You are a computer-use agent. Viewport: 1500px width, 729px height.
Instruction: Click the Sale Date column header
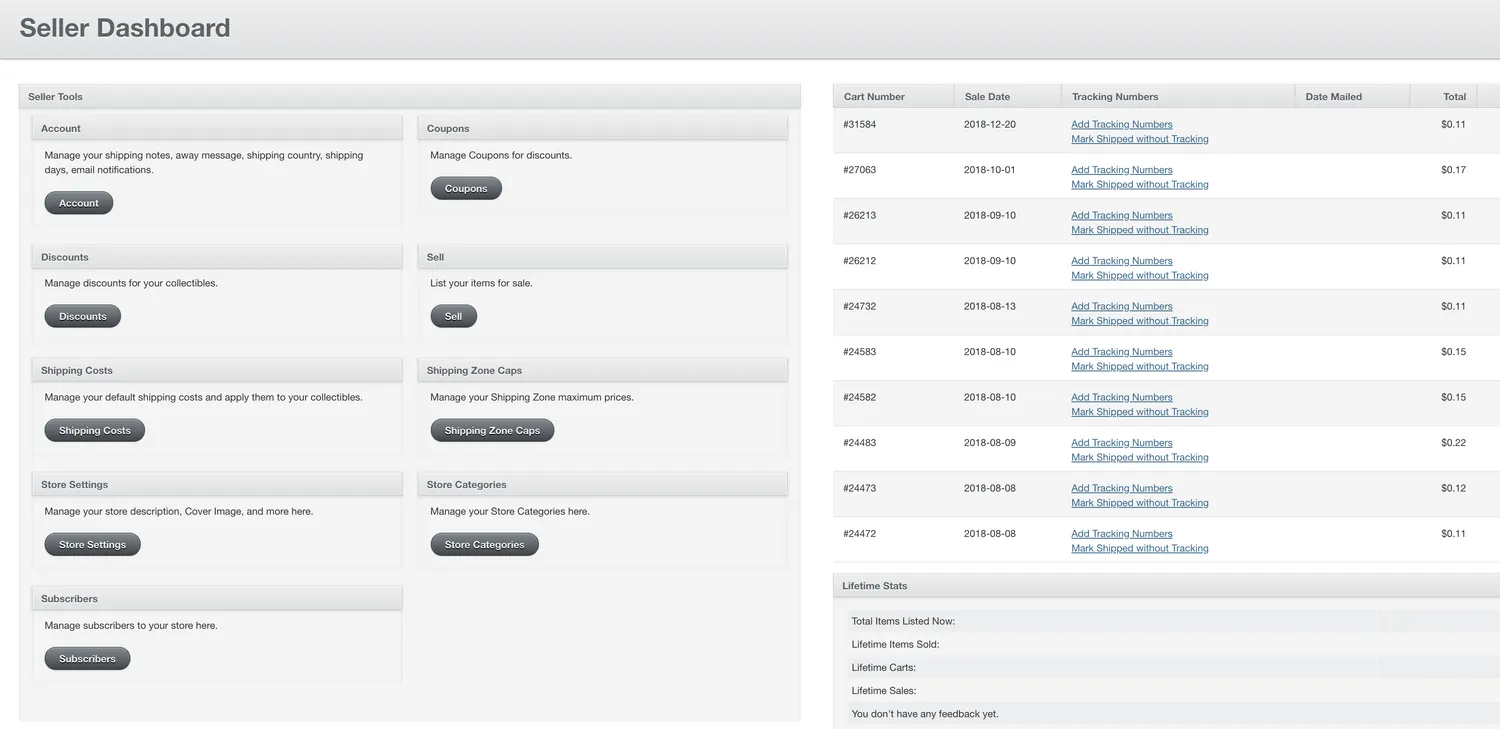[x=987, y=97]
